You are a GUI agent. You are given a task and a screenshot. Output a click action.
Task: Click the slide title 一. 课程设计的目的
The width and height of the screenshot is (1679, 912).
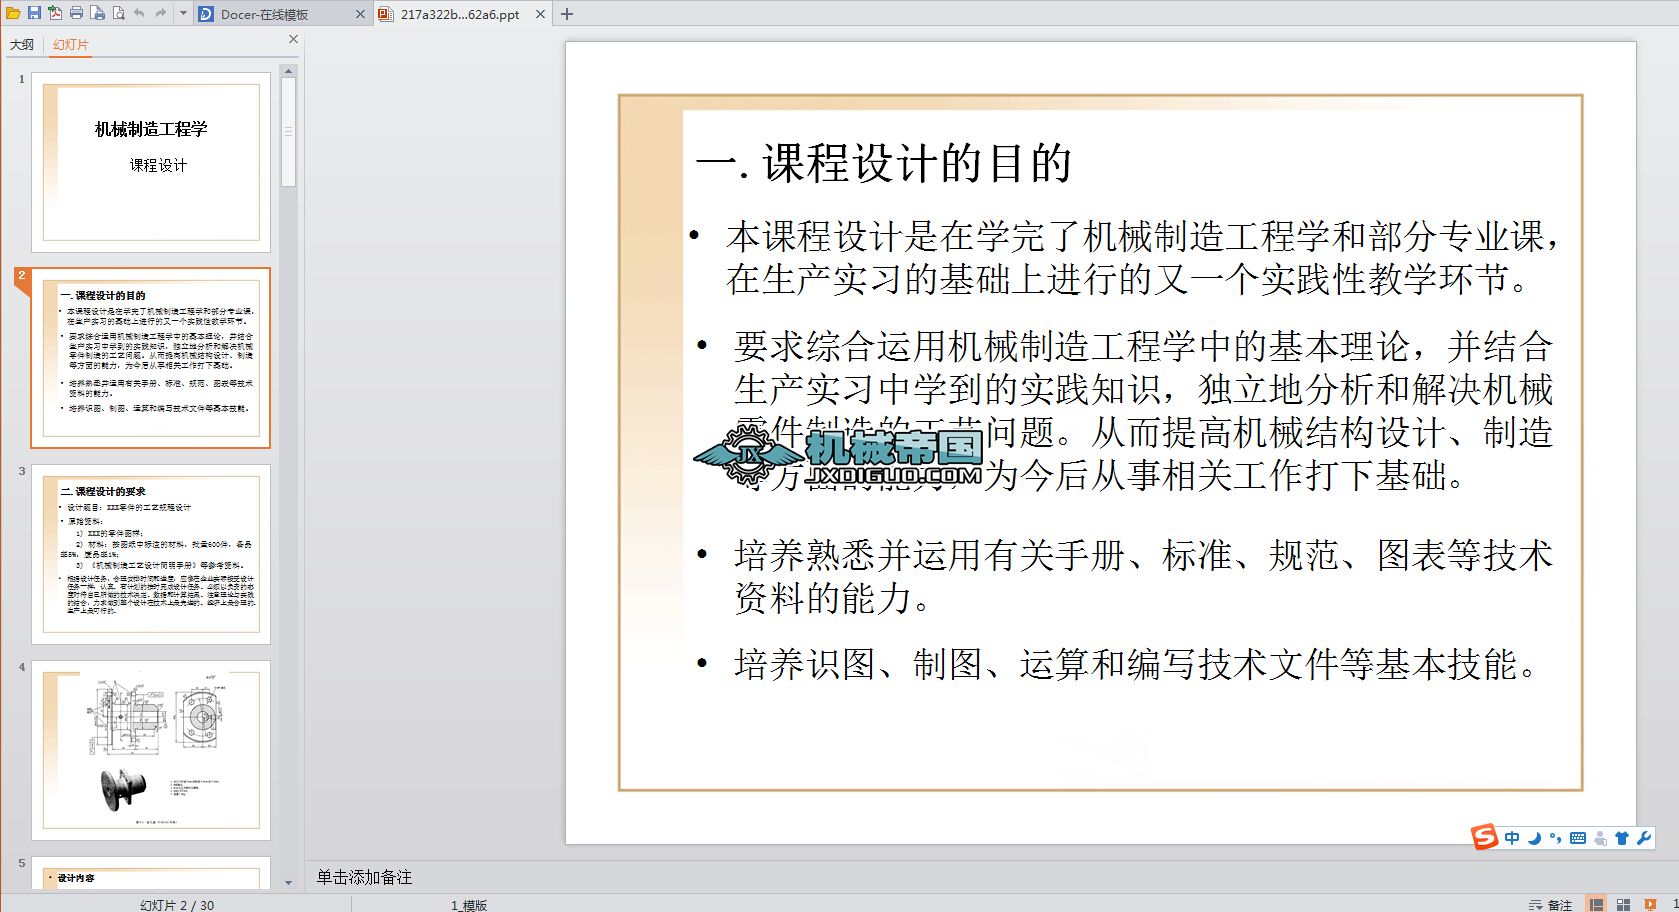884,163
